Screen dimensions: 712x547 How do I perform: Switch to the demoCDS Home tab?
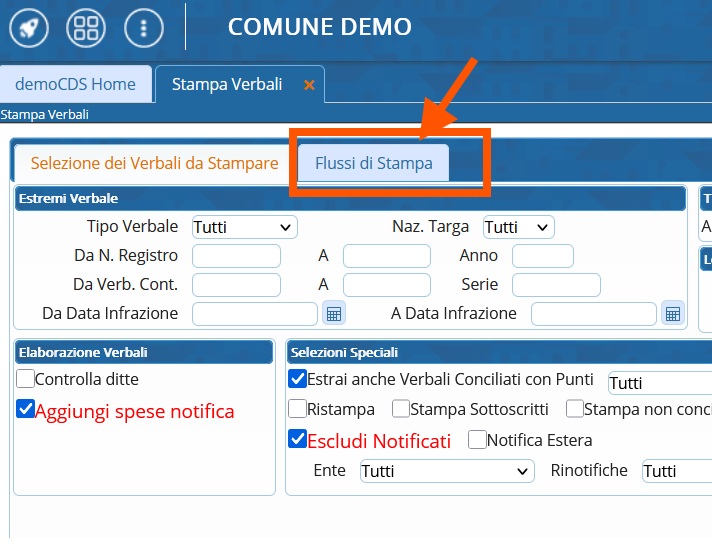[75, 84]
